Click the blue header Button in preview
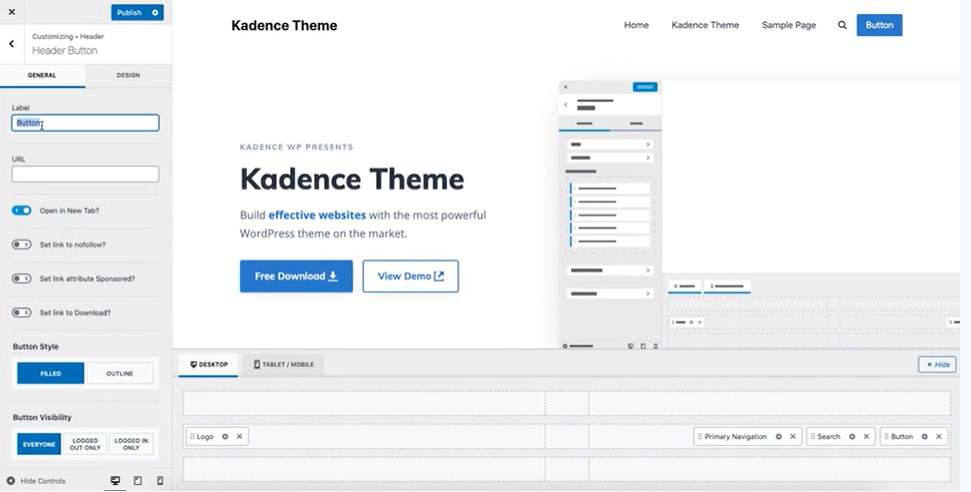 pyautogui.click(x=879, y=25)
